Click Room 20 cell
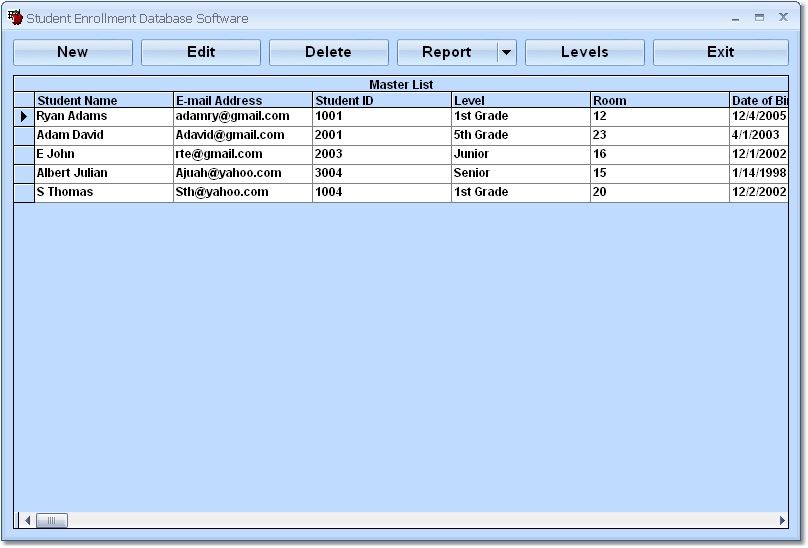 point(660,193)
